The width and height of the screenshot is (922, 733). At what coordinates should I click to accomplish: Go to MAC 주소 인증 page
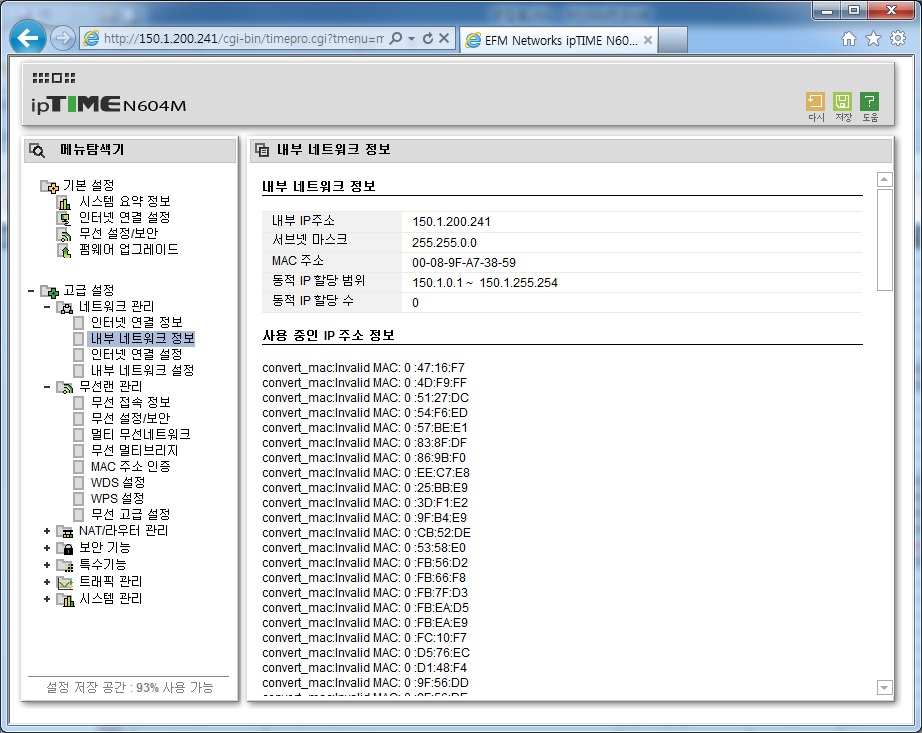click(x=131, y=467)
